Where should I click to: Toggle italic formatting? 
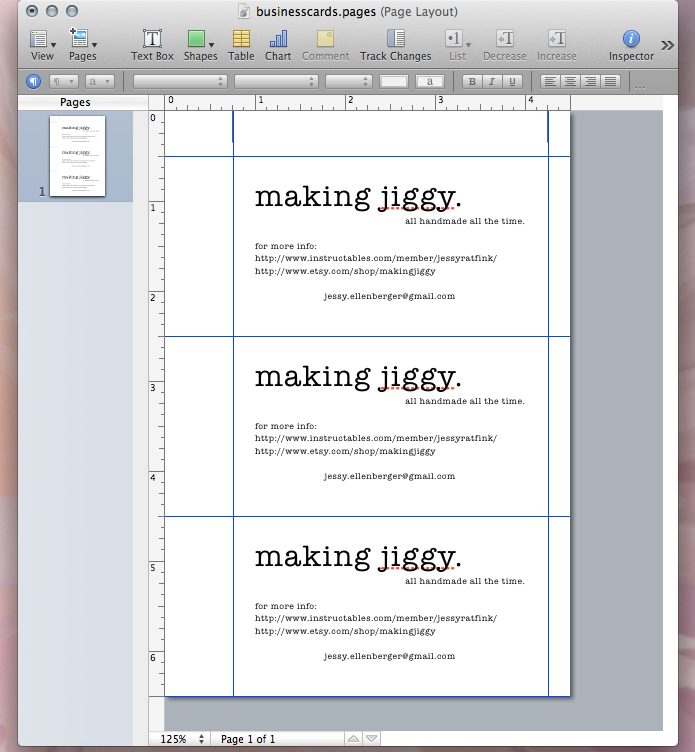tap(492, 82)
